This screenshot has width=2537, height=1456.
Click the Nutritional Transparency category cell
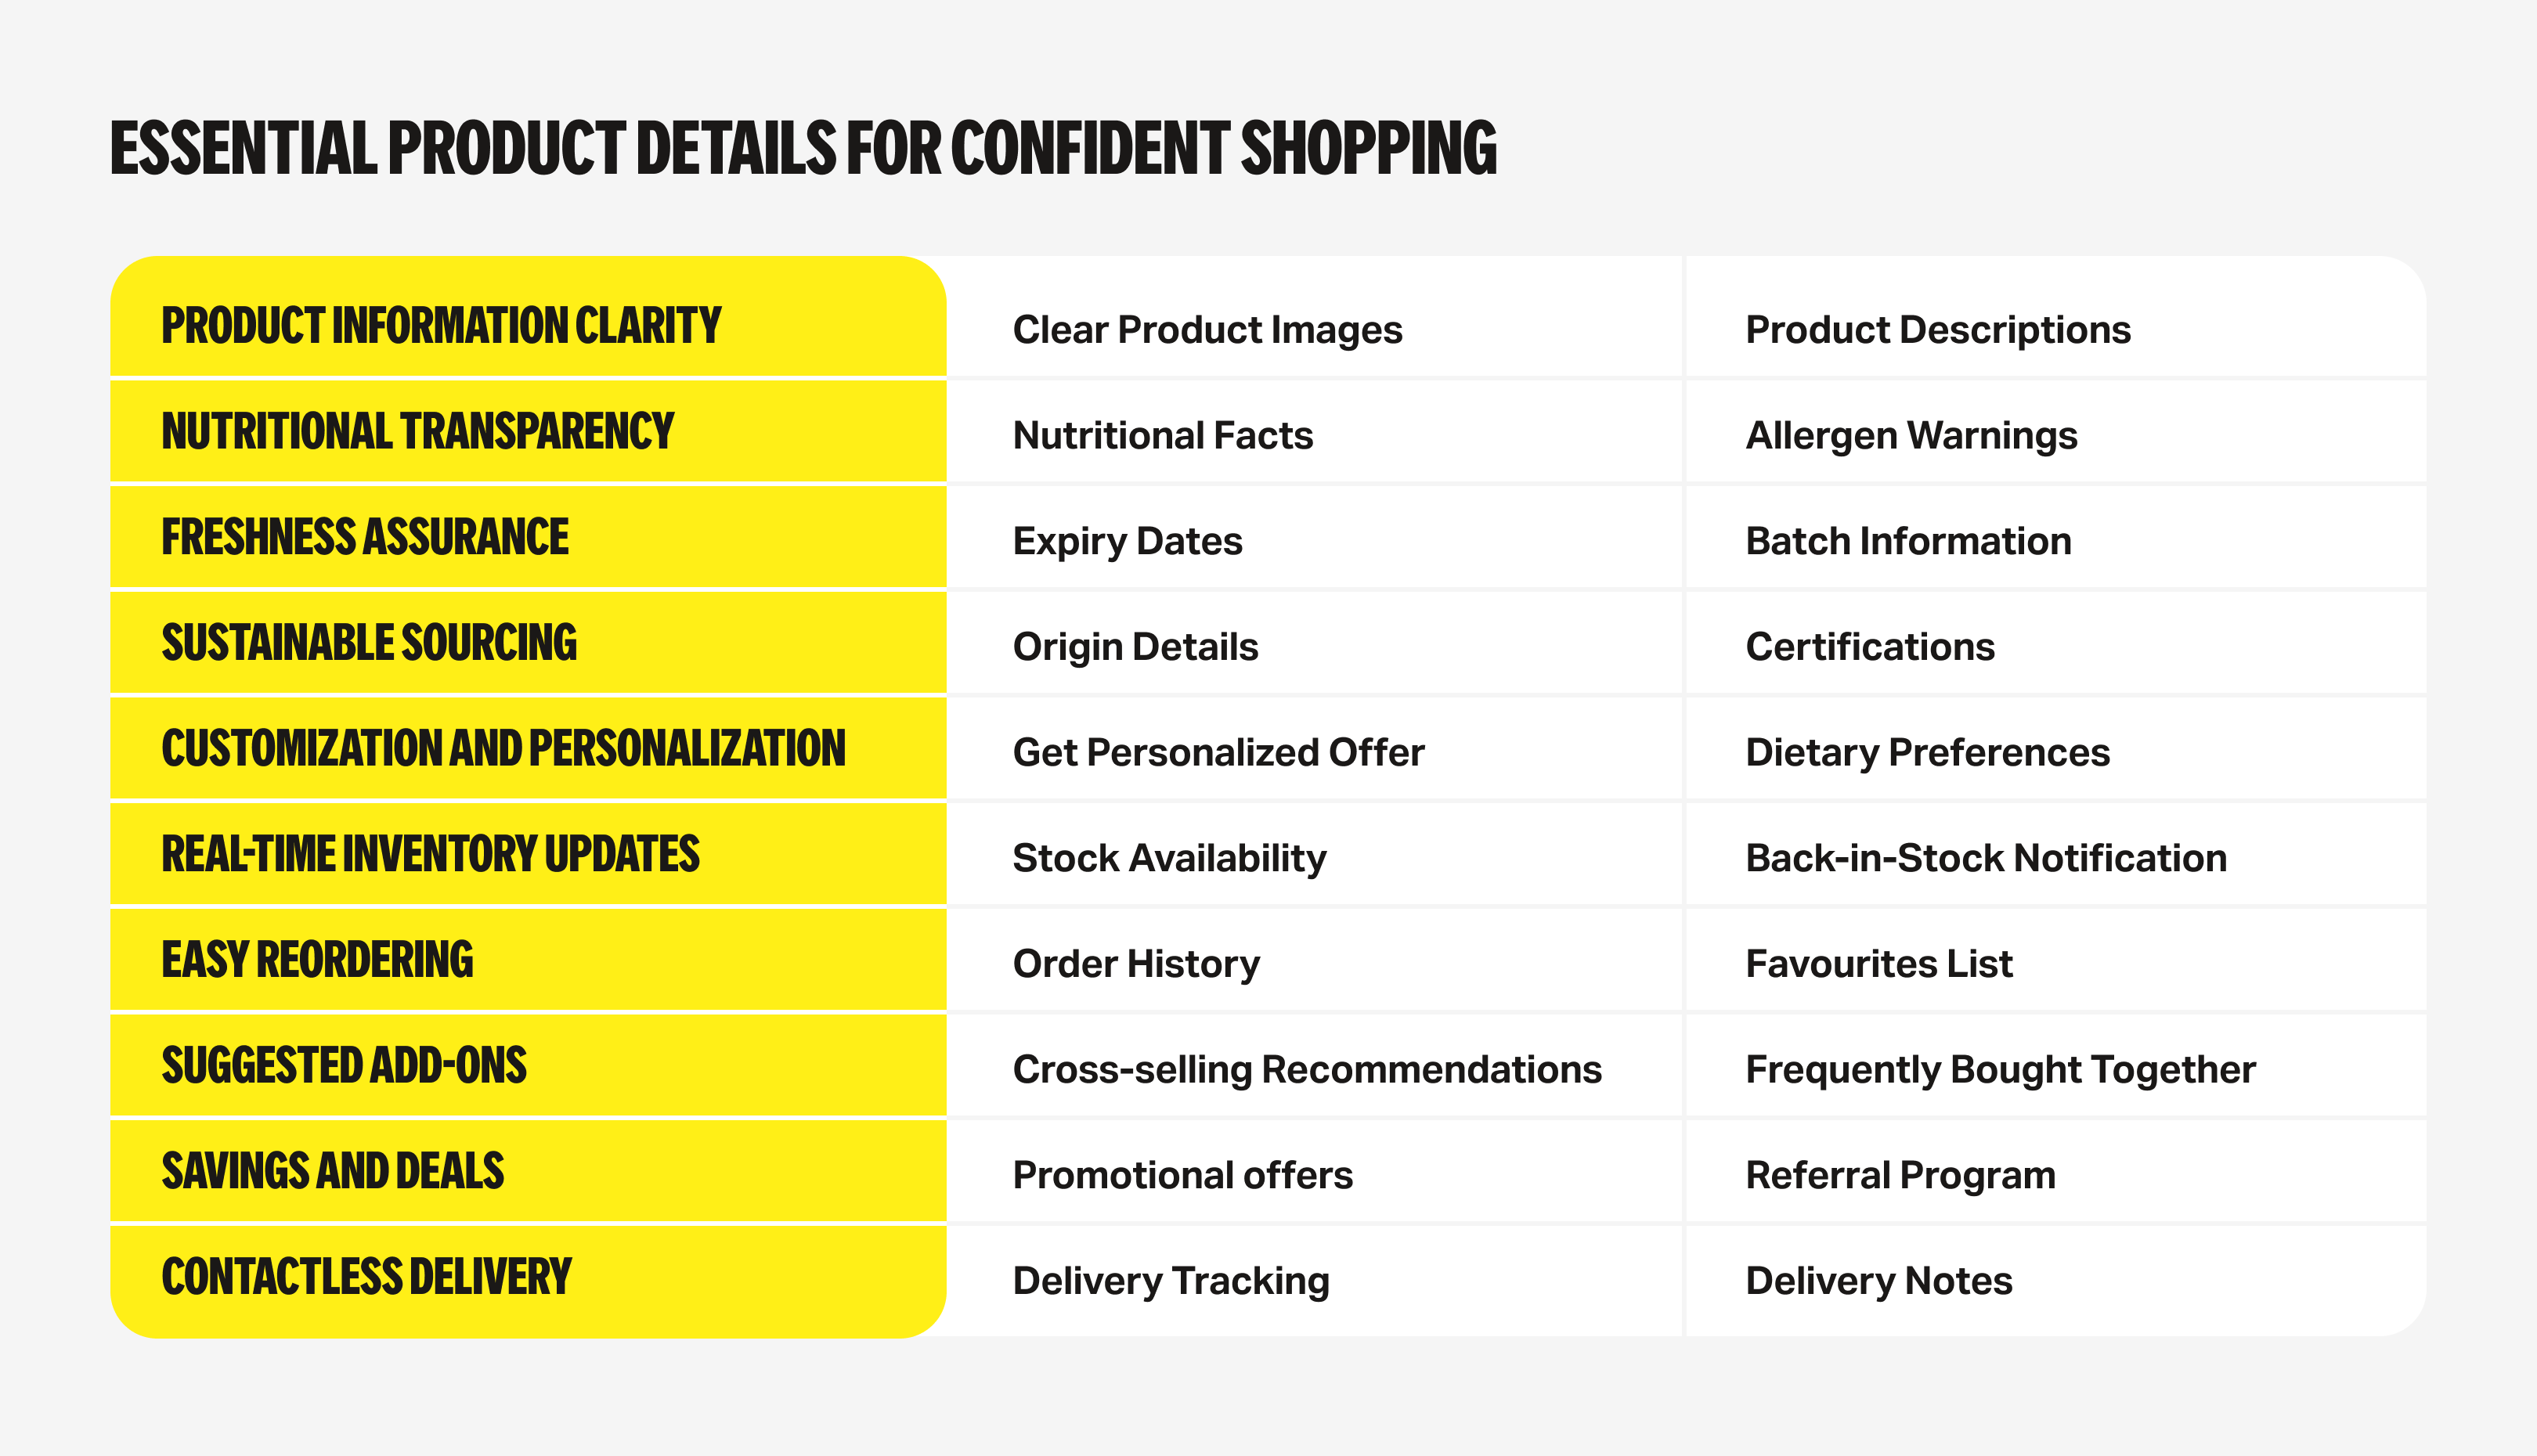tap(418, 432)
